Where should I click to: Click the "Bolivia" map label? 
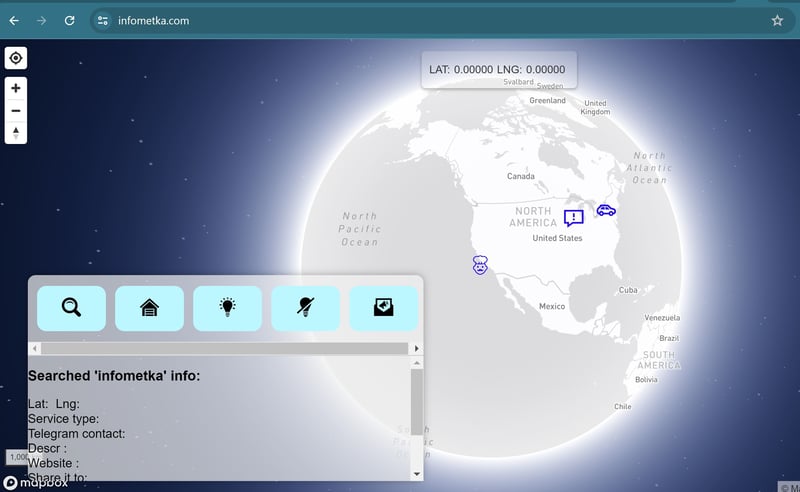click(x=646, y=380)
